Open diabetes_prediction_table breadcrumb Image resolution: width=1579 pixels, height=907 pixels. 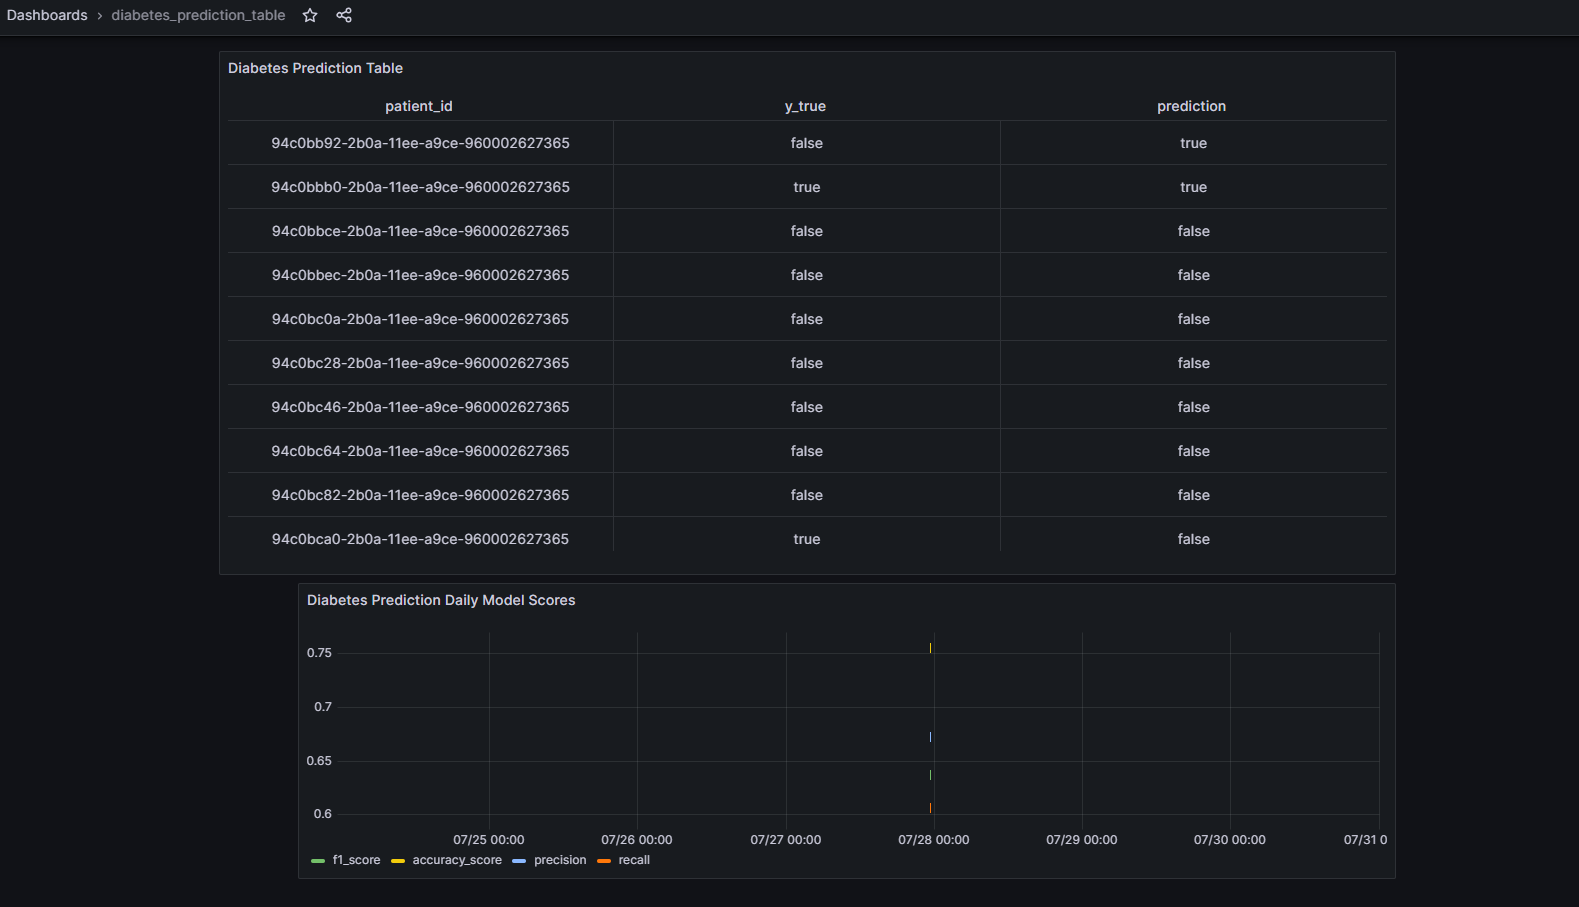198,15
